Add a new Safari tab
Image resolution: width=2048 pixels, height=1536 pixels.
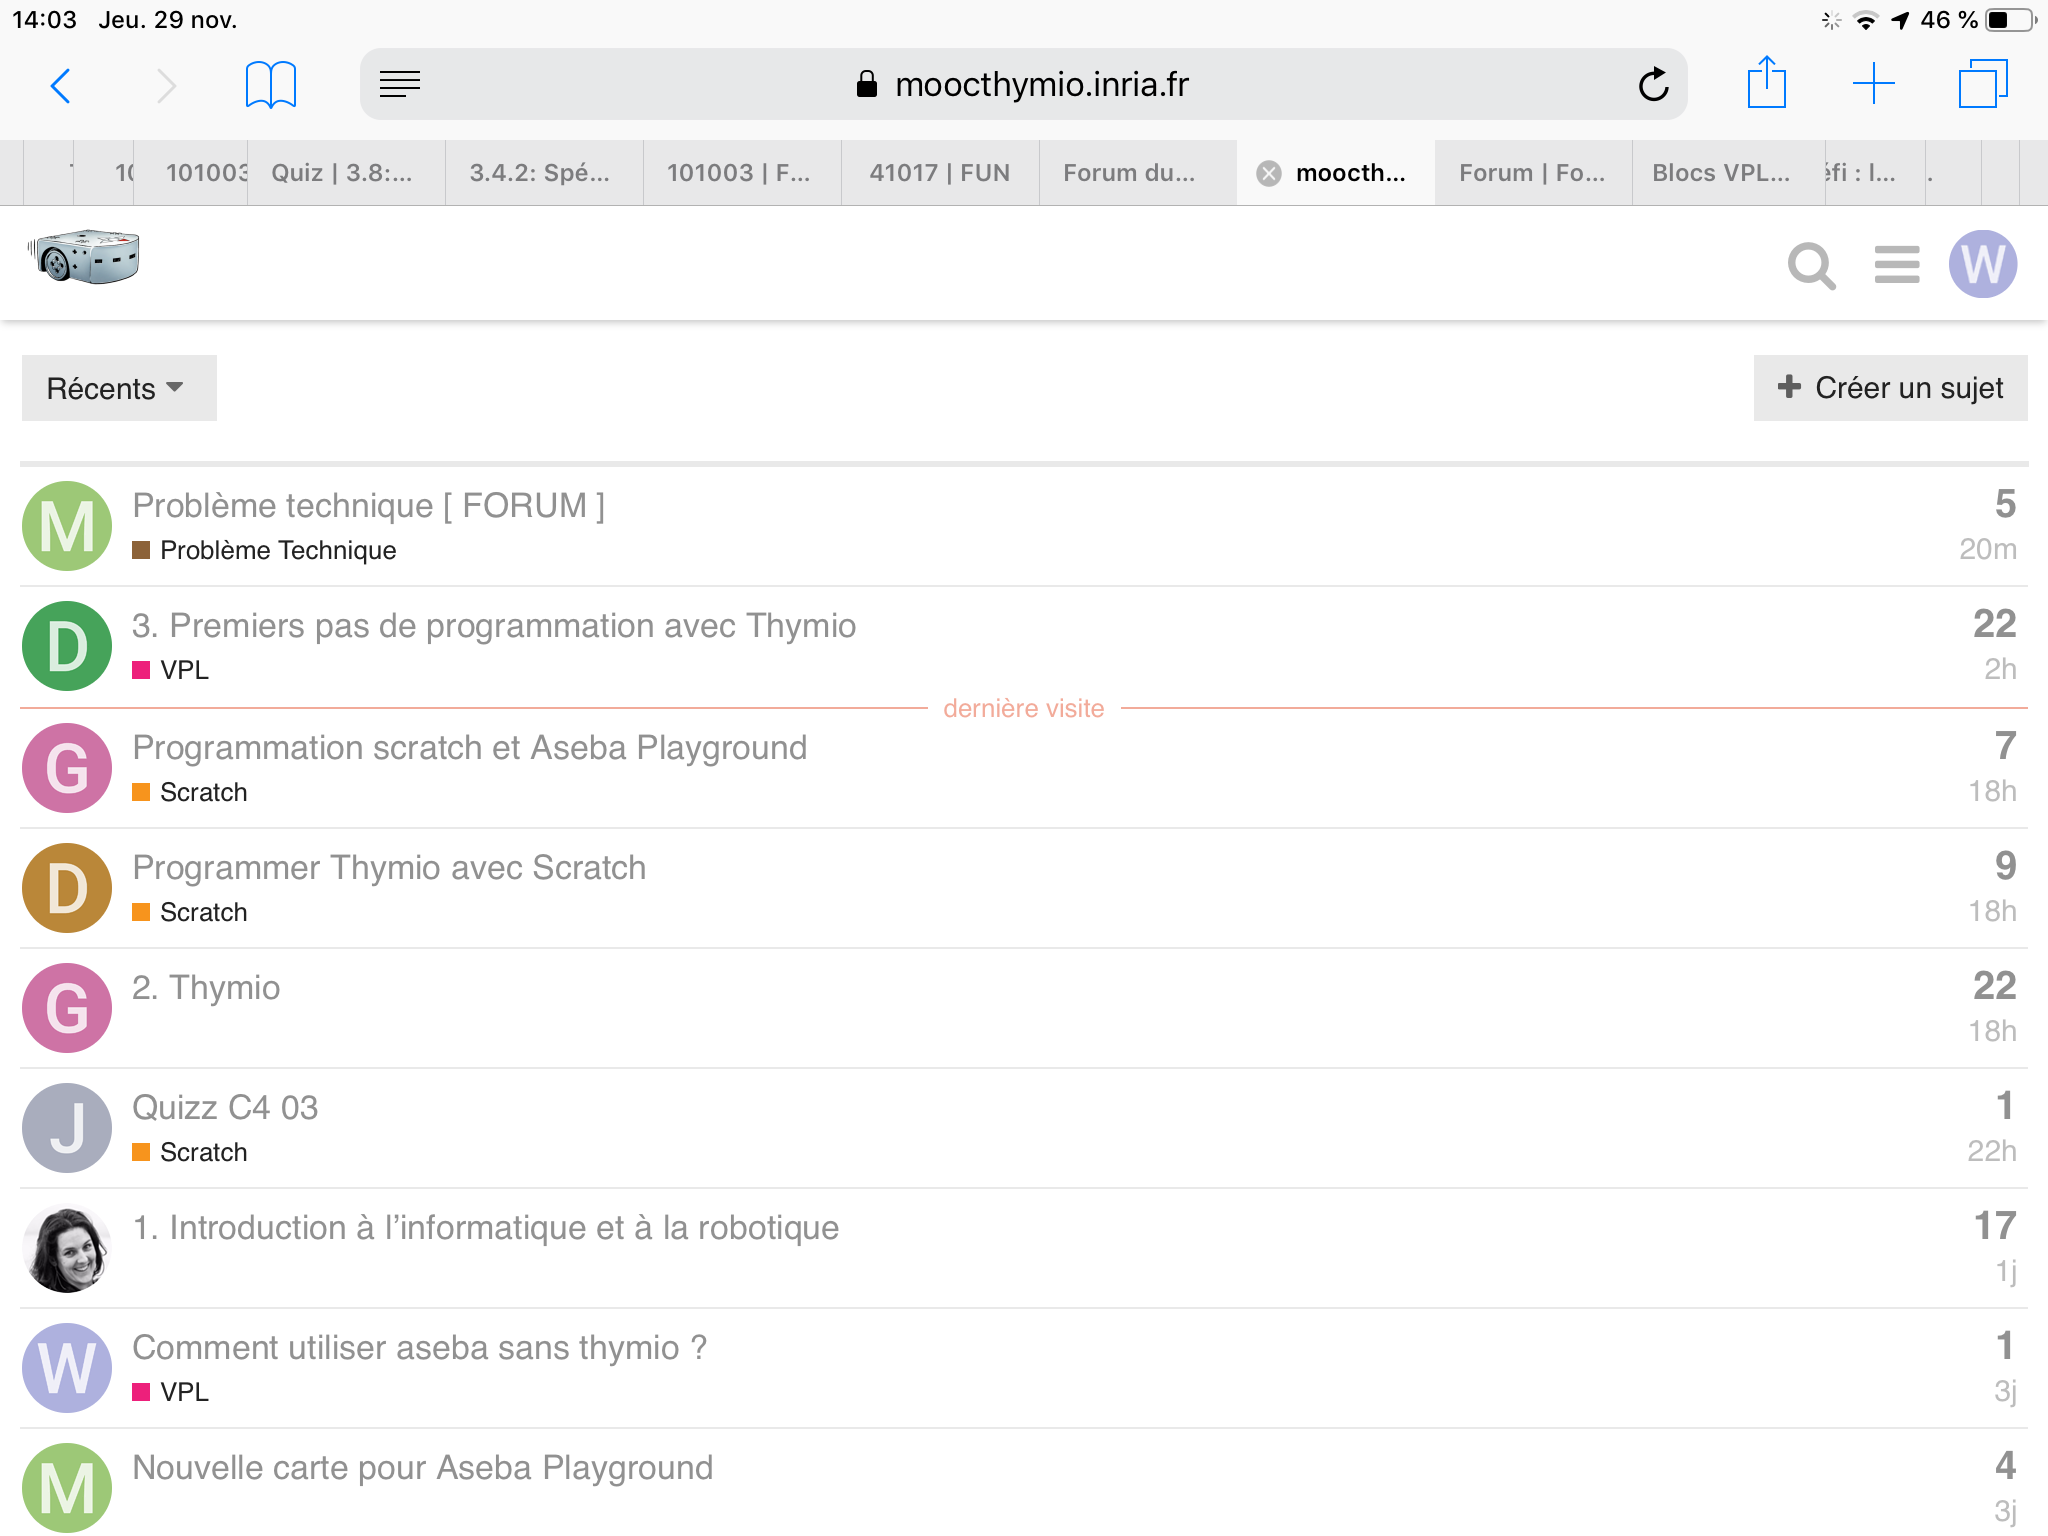tap(1873, 84)
